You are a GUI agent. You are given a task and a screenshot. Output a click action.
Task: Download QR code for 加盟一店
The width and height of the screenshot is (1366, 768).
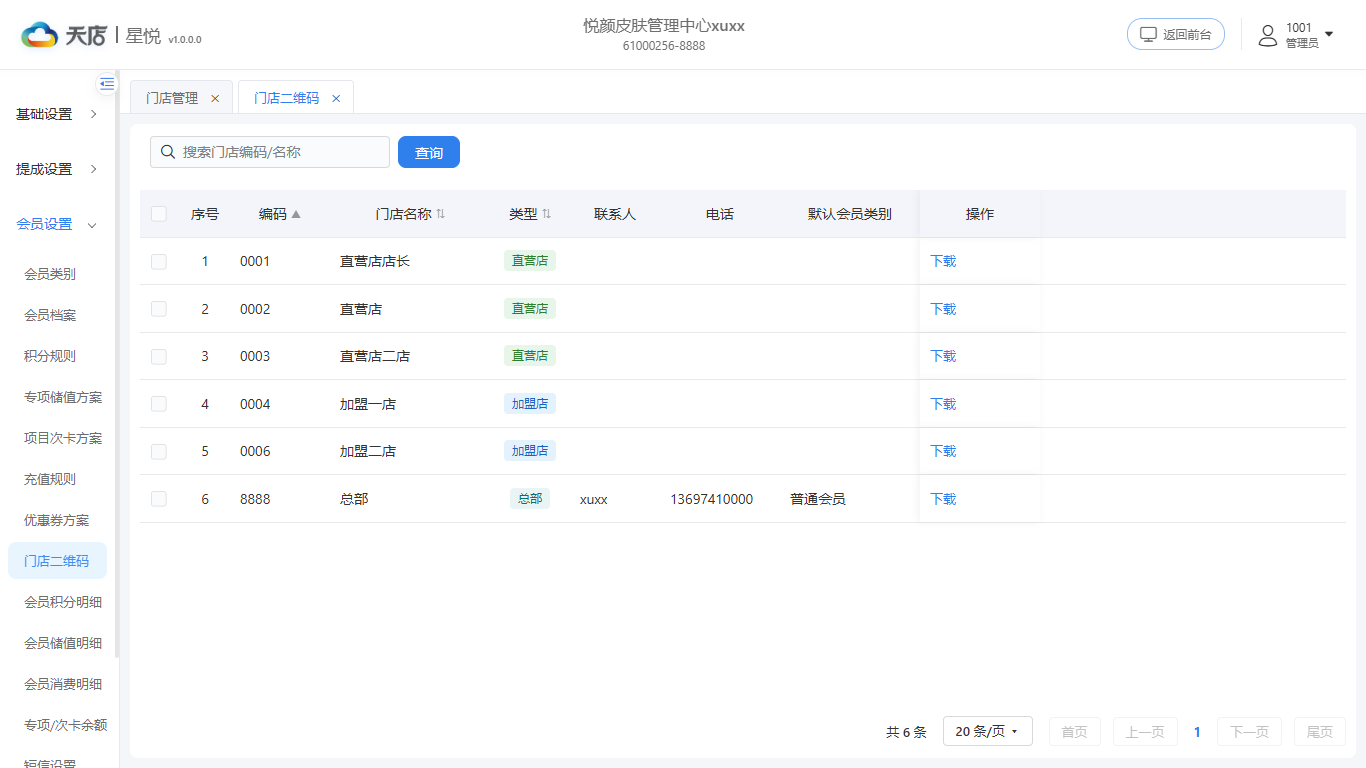point(943,404)
